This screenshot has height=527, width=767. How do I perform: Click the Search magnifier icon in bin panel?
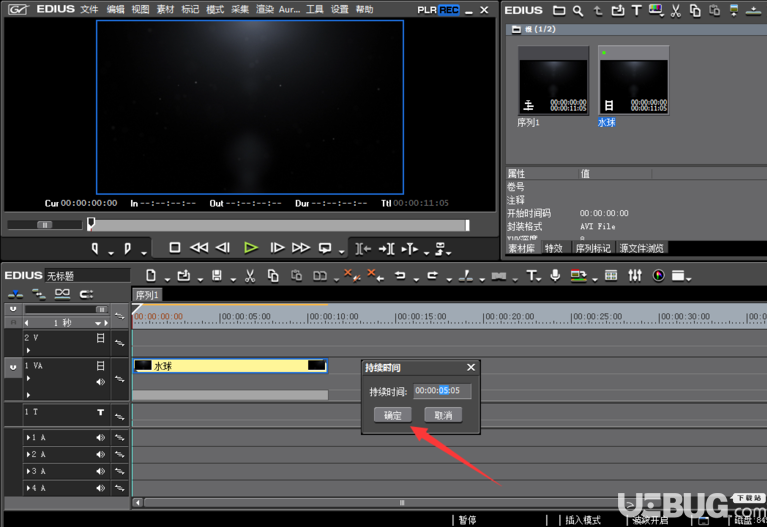click(x=578, y=11)
